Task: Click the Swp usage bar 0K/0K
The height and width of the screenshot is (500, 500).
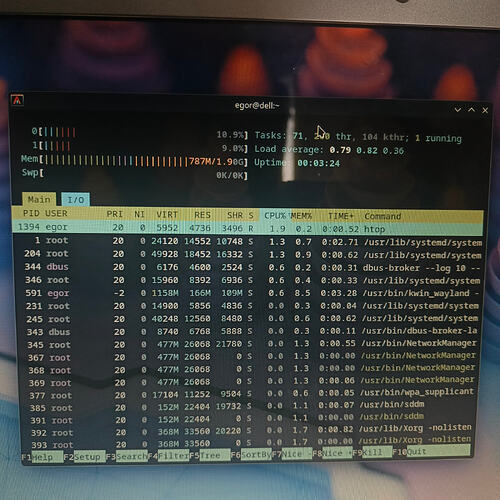Action: pos(135,174)
